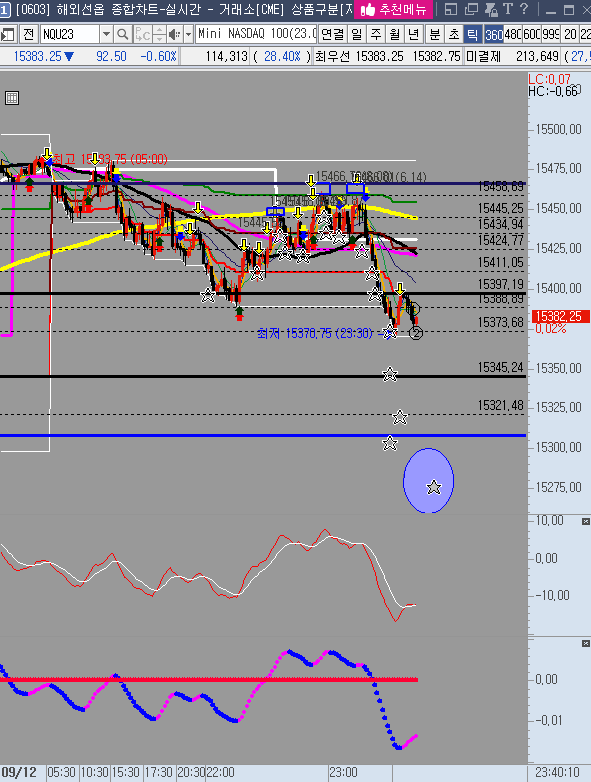Click the sound speaker icon

tap(174, 34)
